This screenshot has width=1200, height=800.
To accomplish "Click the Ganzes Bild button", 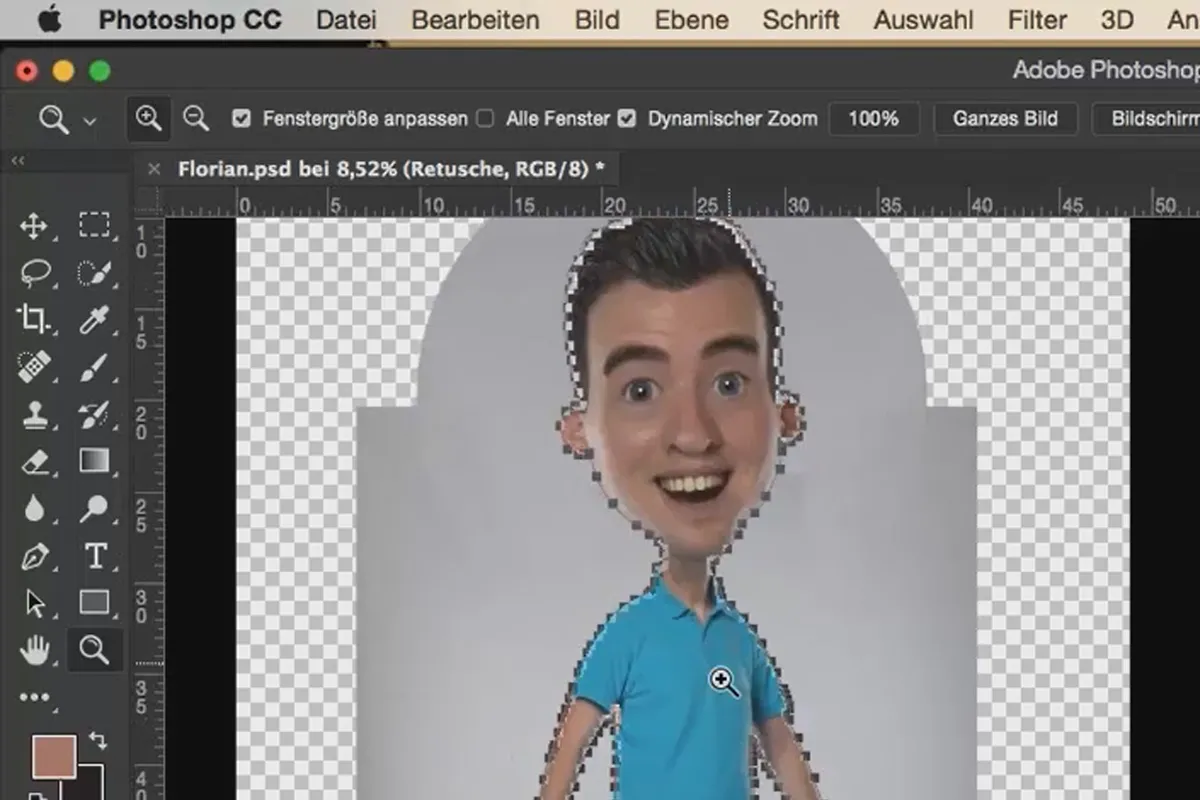I will pyautogui.click(x=1005, y=118).
